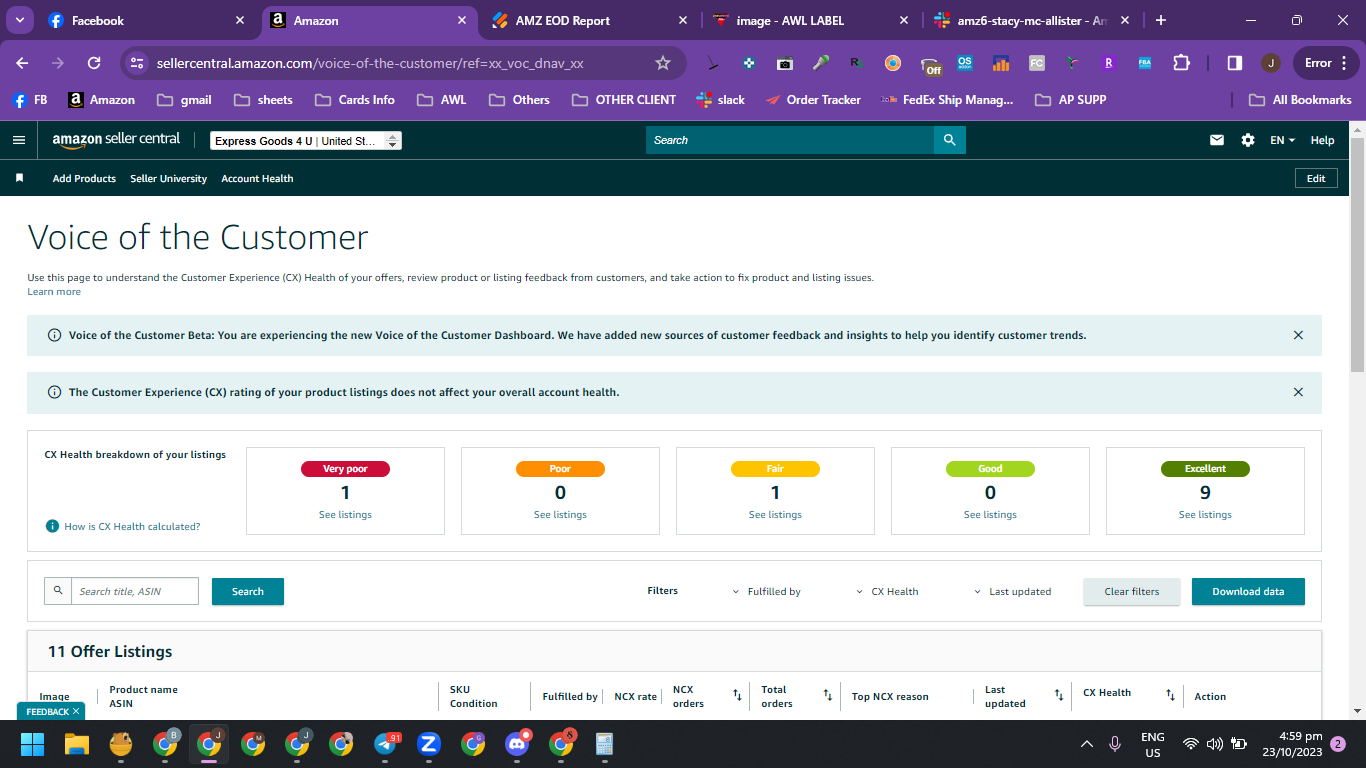Screen dimensions: 1366x768
Task: Go back using the browser back arrow
Action: (x=22, y=63)
